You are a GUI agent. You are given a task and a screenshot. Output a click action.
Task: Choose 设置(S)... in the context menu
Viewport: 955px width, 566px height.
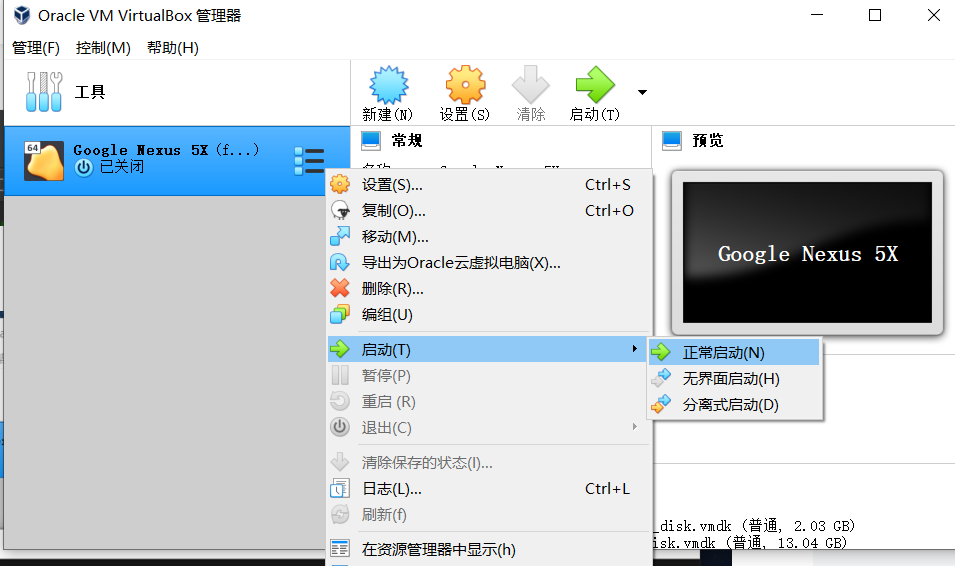pos(490,185)
